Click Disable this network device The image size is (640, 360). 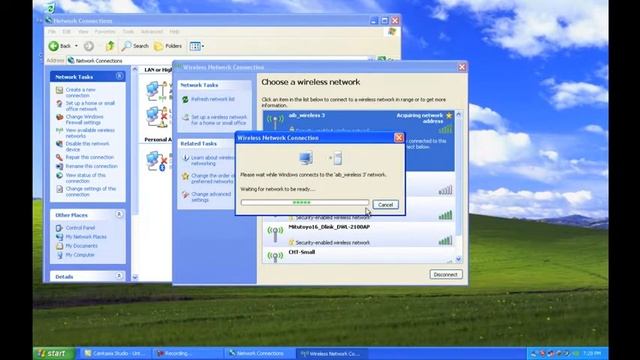pyautogui.click(x=87, y=147)
